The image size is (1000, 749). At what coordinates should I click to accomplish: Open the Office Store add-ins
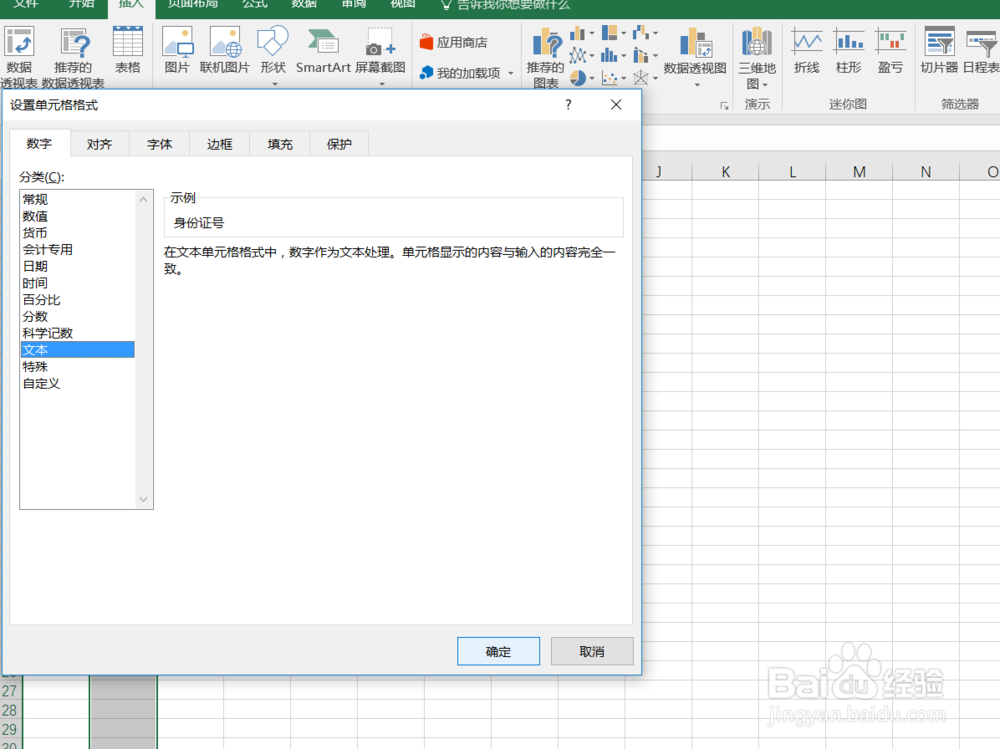453,42
